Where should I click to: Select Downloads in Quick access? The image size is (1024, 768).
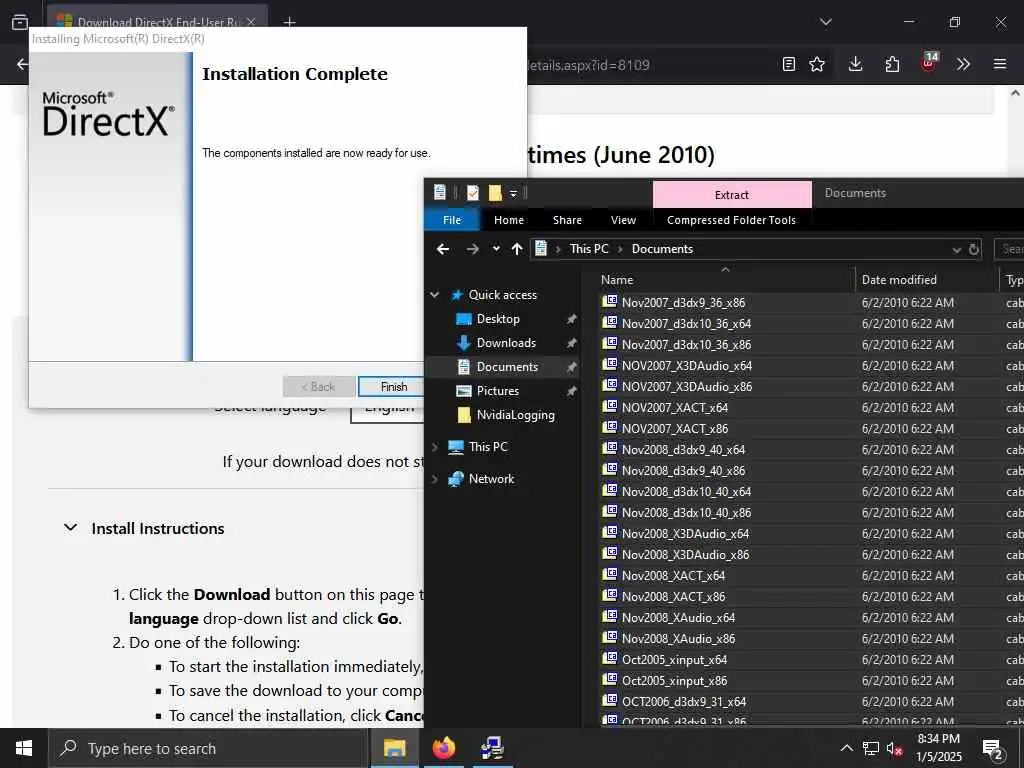click(505, 343)
